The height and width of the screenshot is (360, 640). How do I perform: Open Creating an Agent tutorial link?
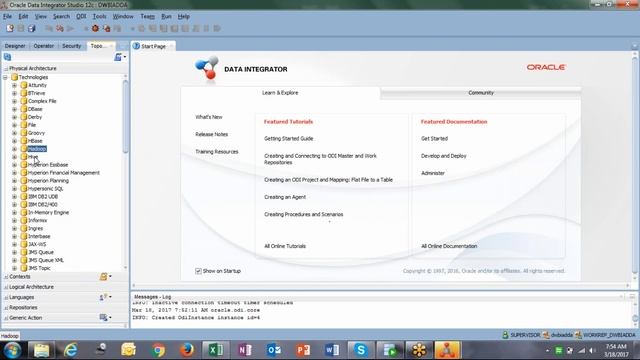285,197
